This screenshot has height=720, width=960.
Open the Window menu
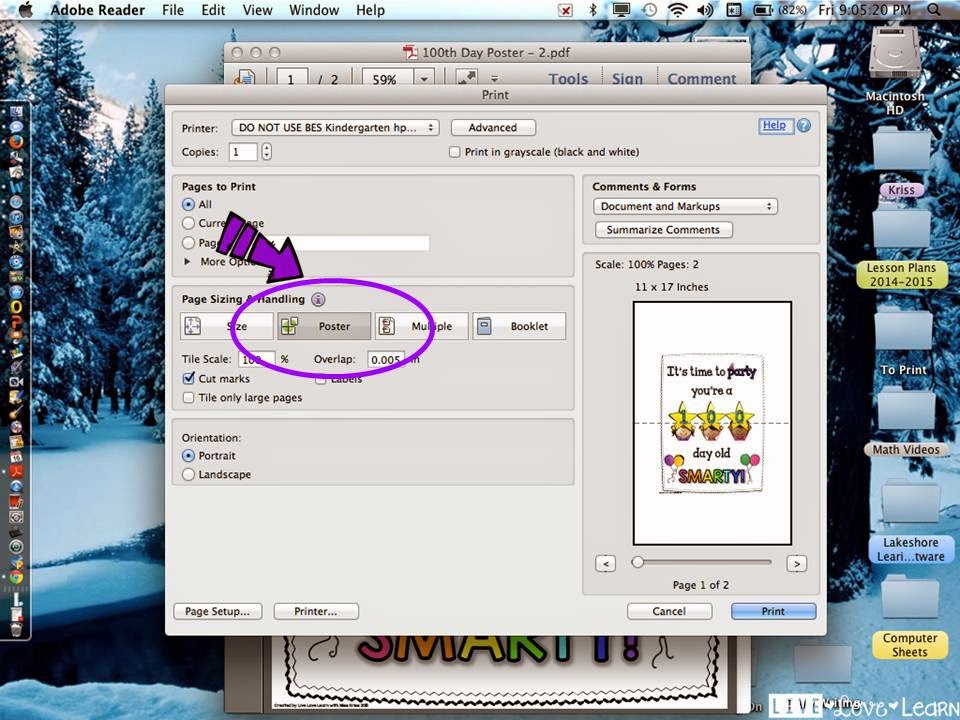click(314, 10)
